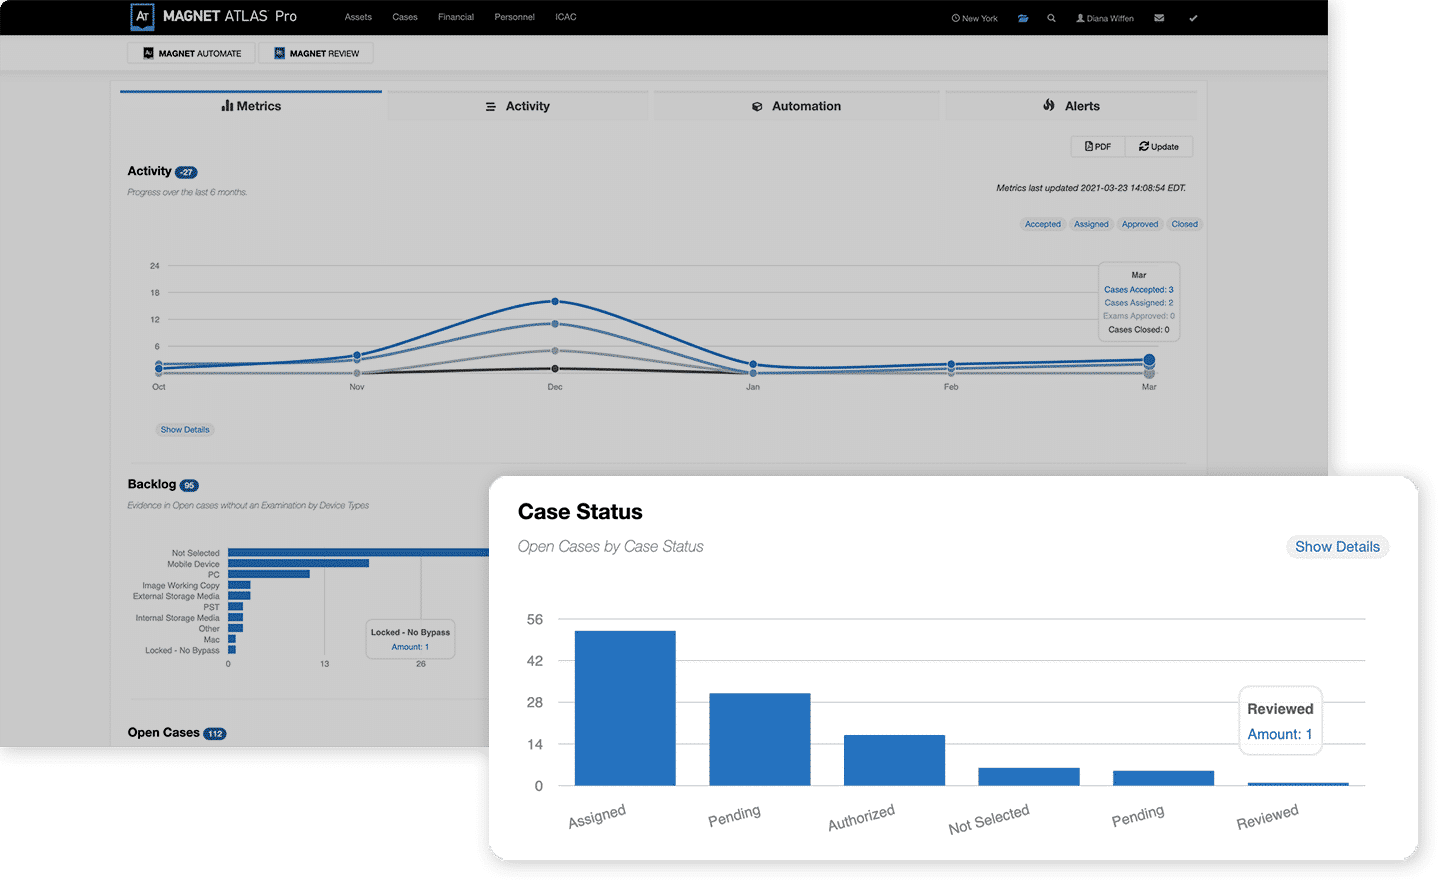The image size is (1438, 880).
Task: Switch to the Automation tab
Action: (797, 106)
